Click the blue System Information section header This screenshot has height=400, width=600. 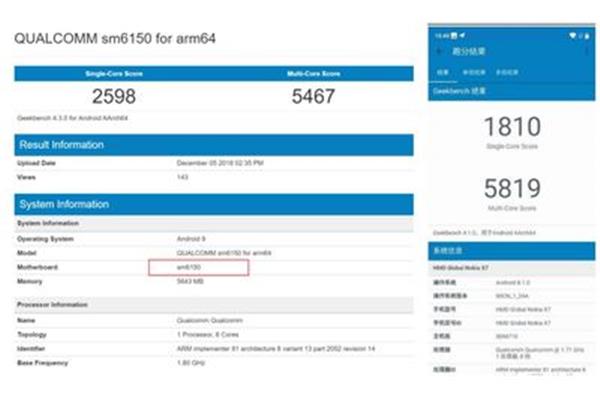coord(214,204)
